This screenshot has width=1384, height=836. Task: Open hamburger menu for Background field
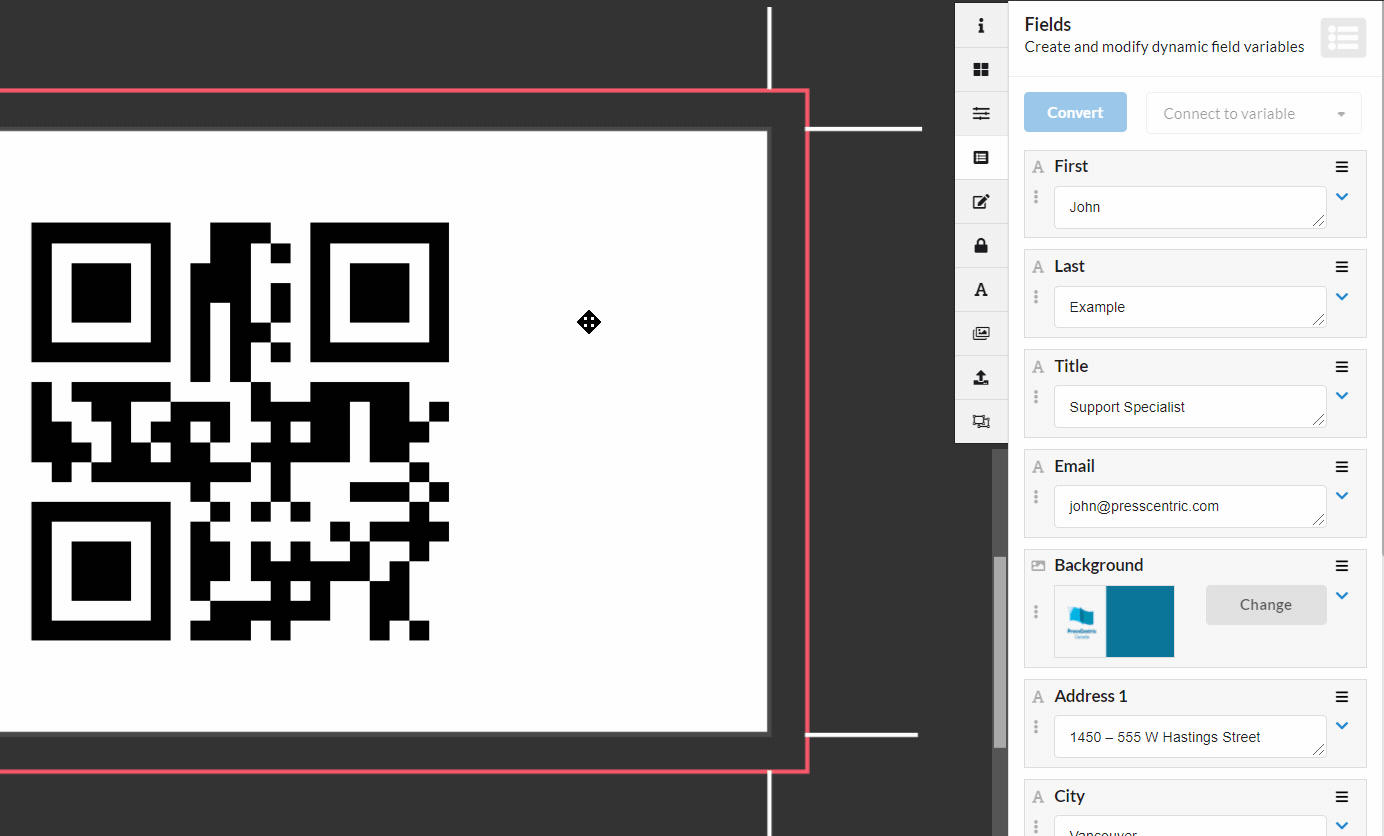pyautogui.click(x=1342, y=566)
